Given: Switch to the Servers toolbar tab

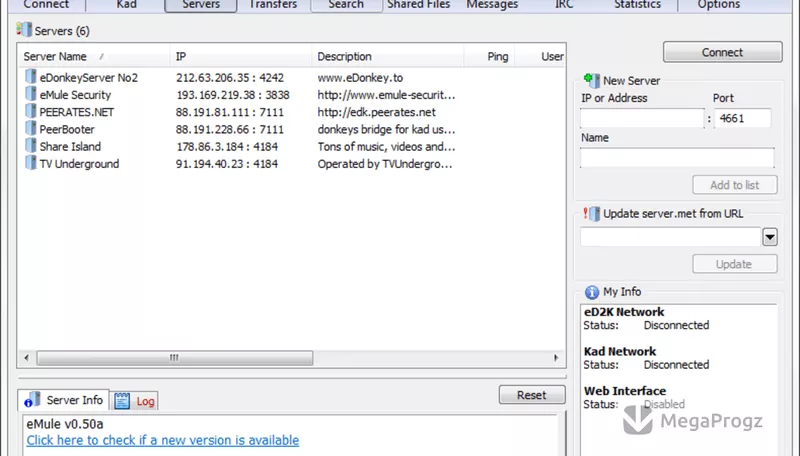Looking at the screenshot, I should pos(201,5).
